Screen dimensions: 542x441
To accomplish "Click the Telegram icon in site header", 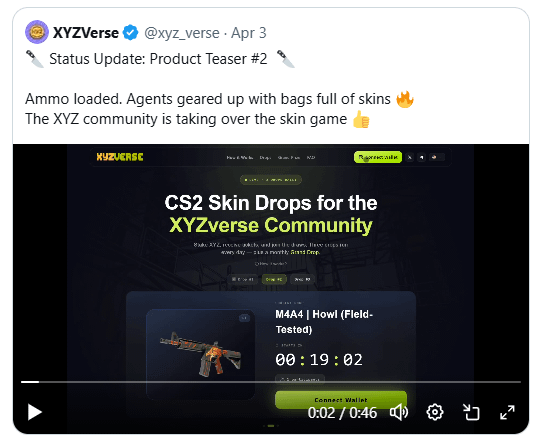I will tap(421, 157).
